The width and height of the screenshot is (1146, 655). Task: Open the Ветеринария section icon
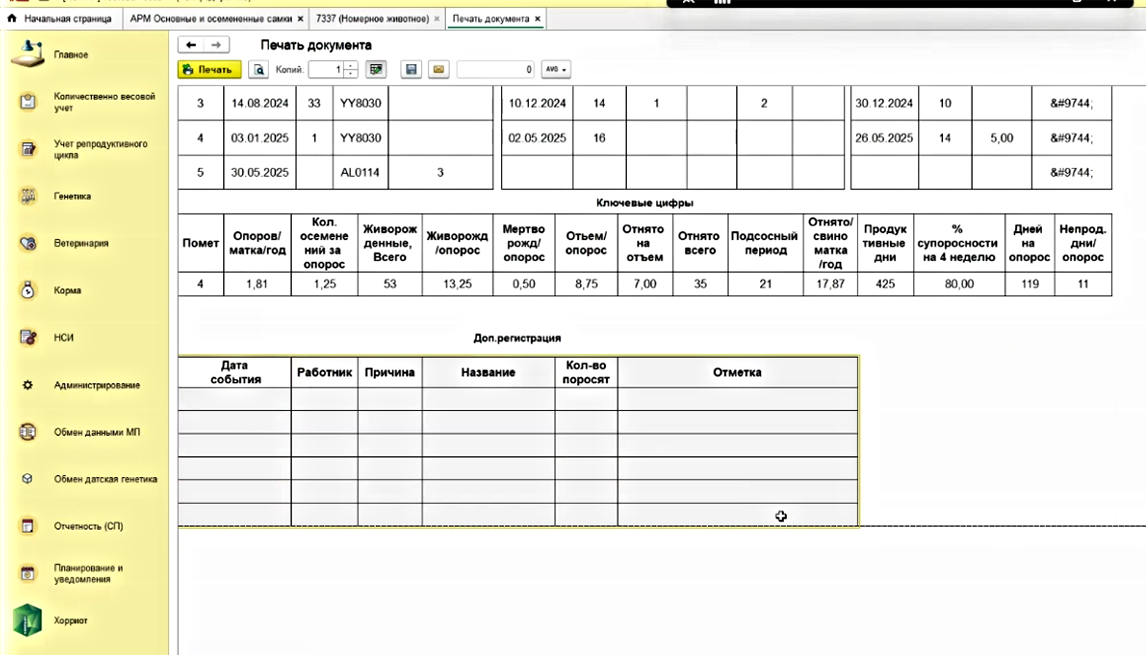pyautogui.click(x=28, y=243)
